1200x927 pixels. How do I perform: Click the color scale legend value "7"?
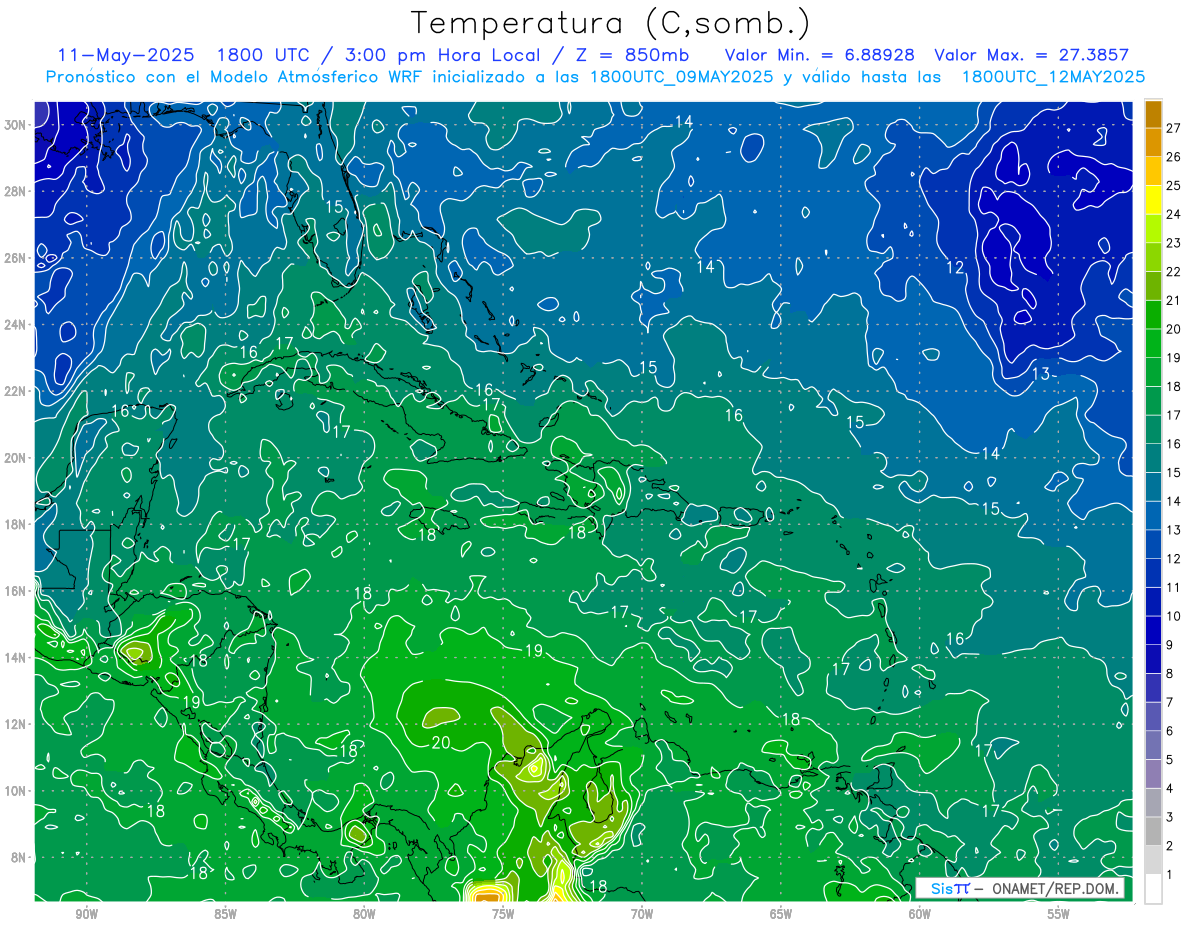click(x=1170, y=702)
